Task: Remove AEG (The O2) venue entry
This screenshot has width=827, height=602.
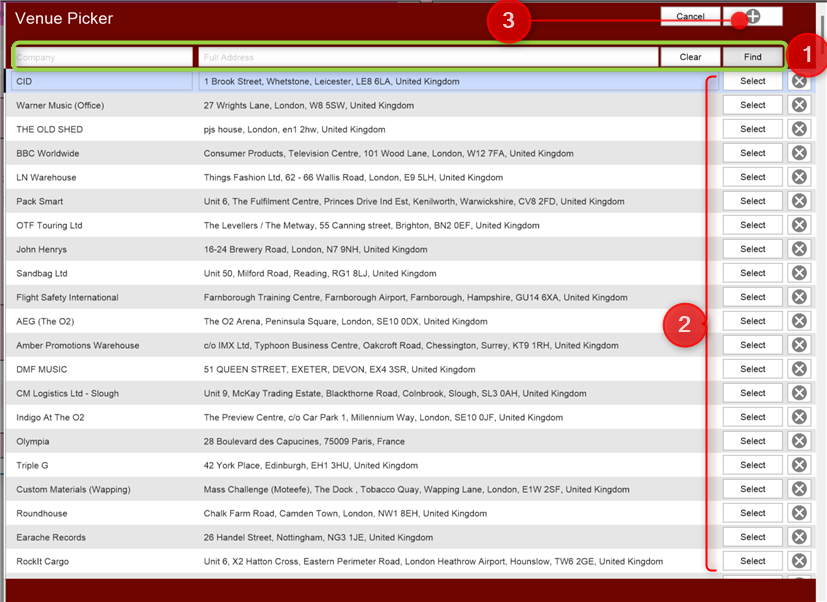Action: [x=799, y=321]
